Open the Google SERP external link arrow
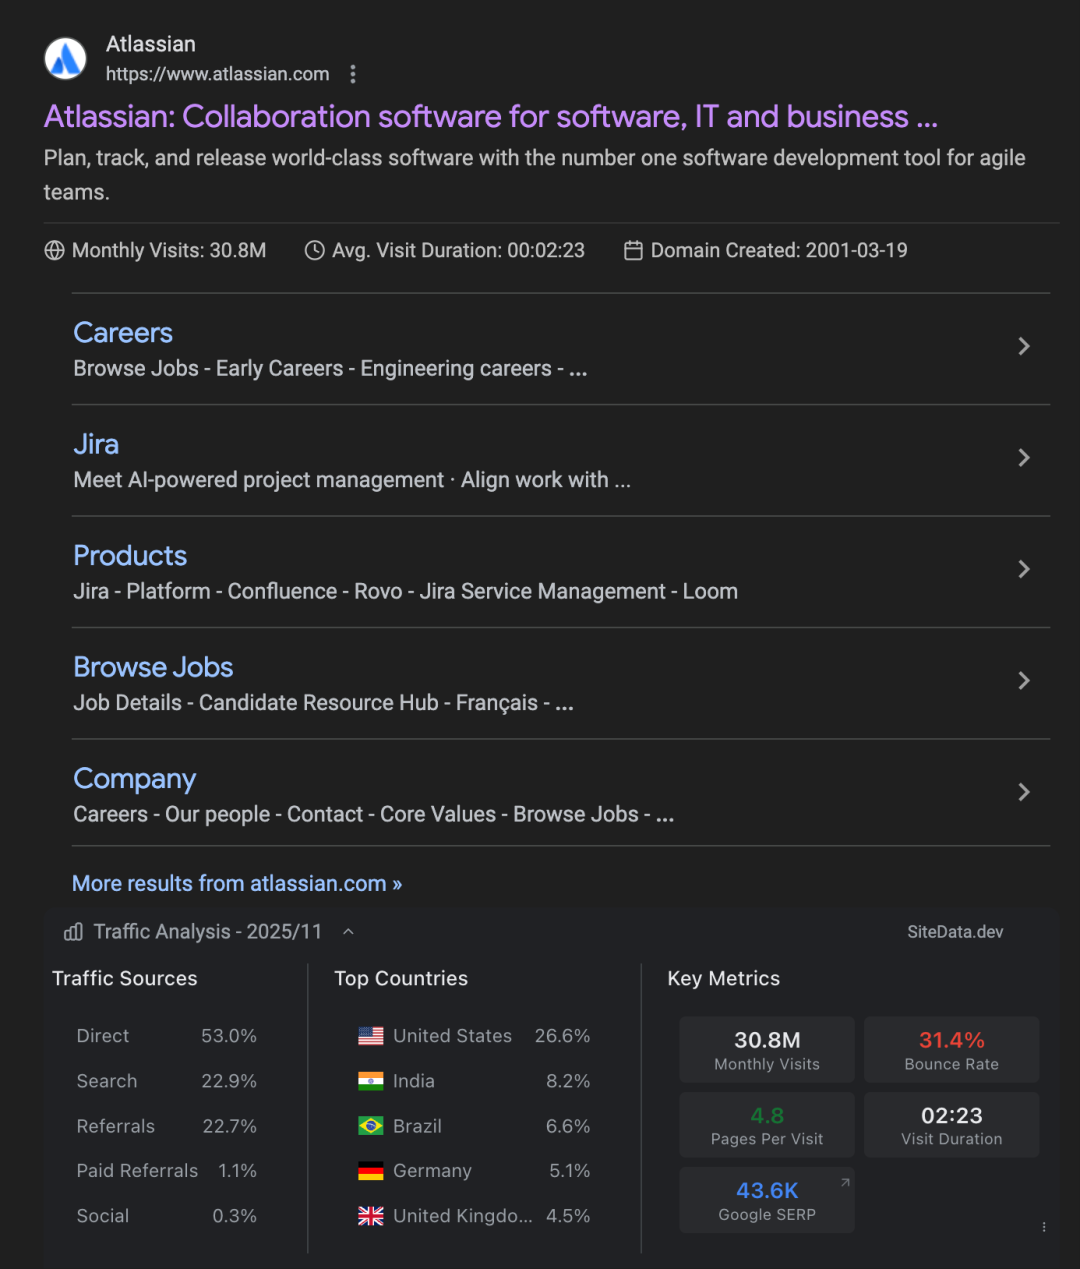Viewport: 1080px width, 1269px height. 845,1182
